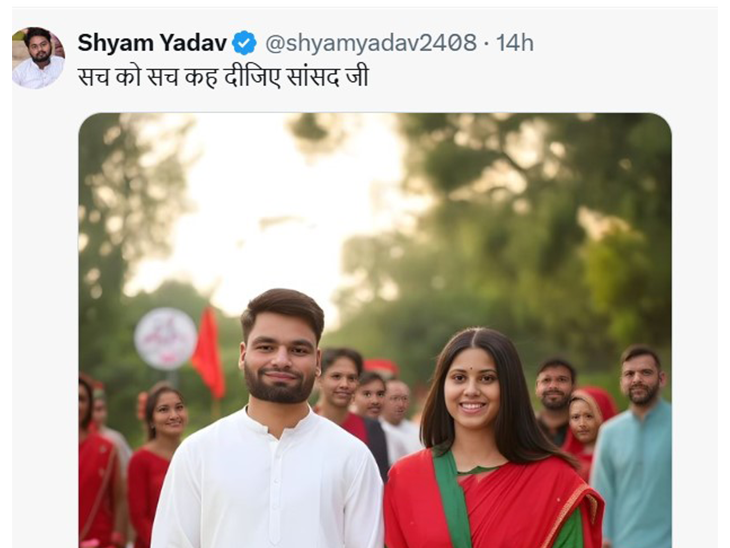Click the bearded man behind the saree woman
The width and height of the screenshot is (730, 548).
(554, 398)
